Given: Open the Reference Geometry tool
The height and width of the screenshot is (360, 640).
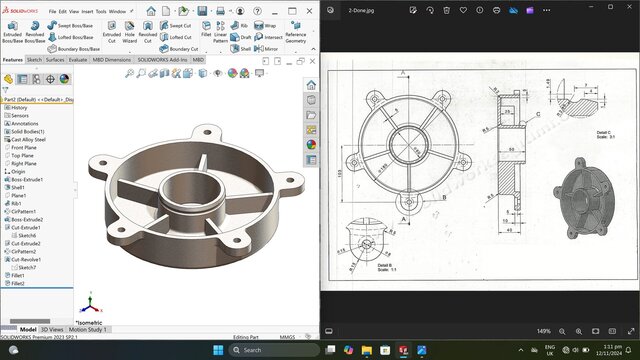Looking at the screenshot, I should tap(296, 32).
